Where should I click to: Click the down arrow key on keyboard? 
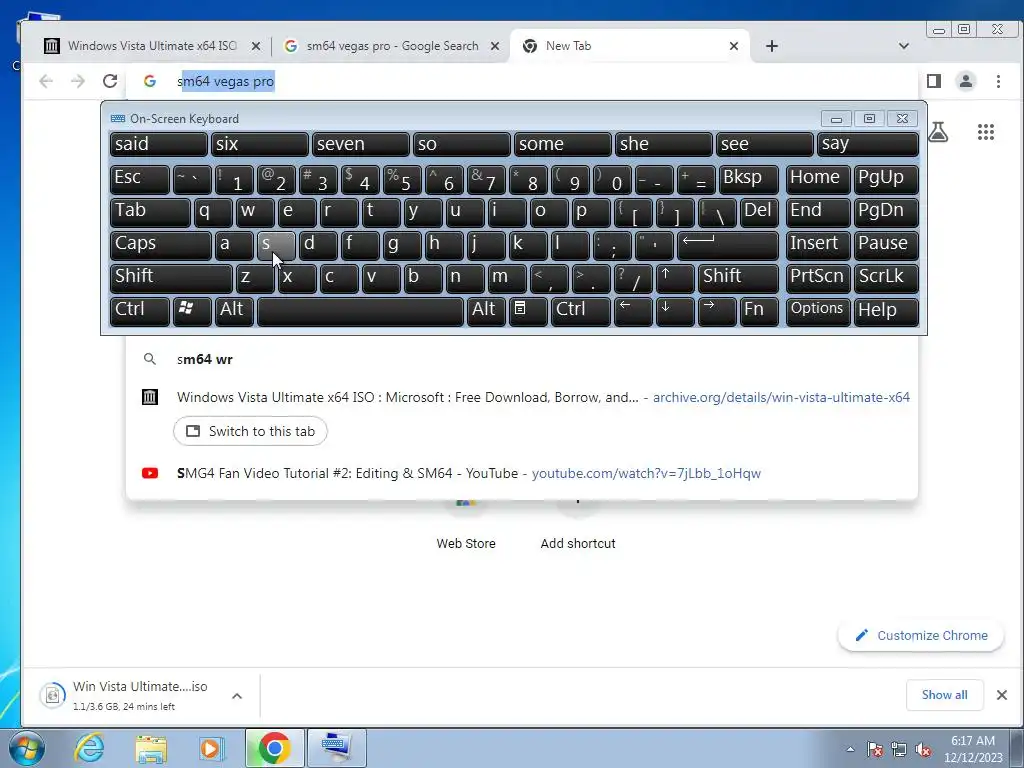tap(675, 311)
